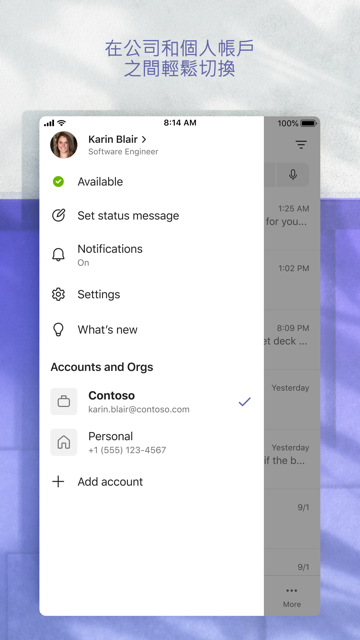The height and width of the screenshot is (640, 360).
Task: Switch to the Personal account
Action: [151, 442]
